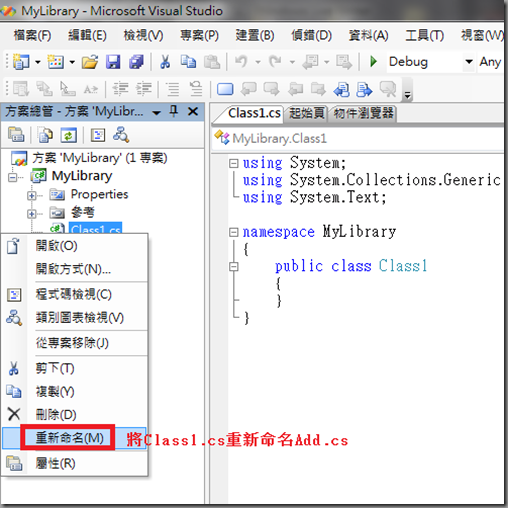Click the New Project toolbar icon

(21, 62)
